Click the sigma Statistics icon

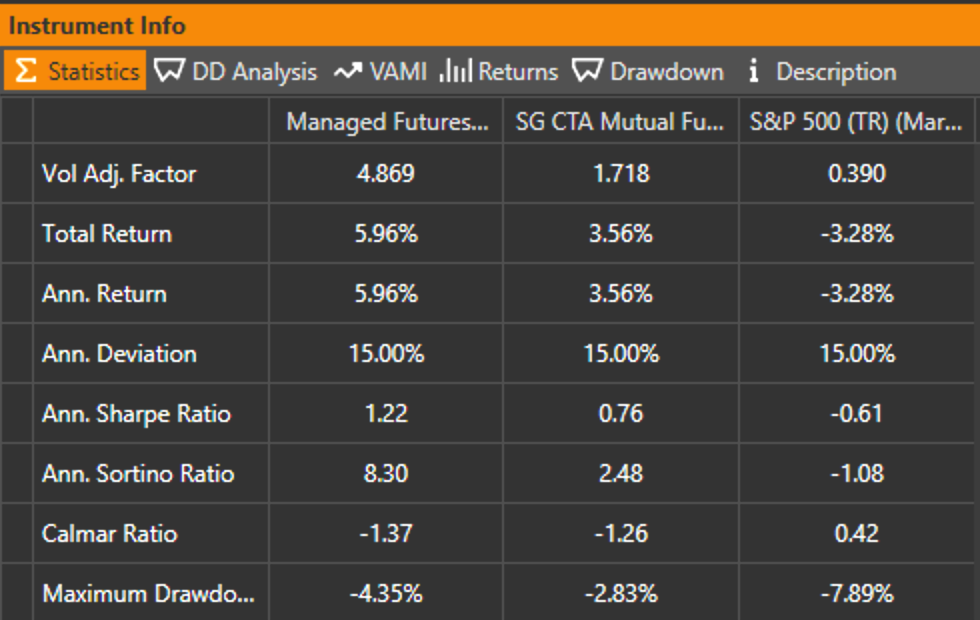27,72
